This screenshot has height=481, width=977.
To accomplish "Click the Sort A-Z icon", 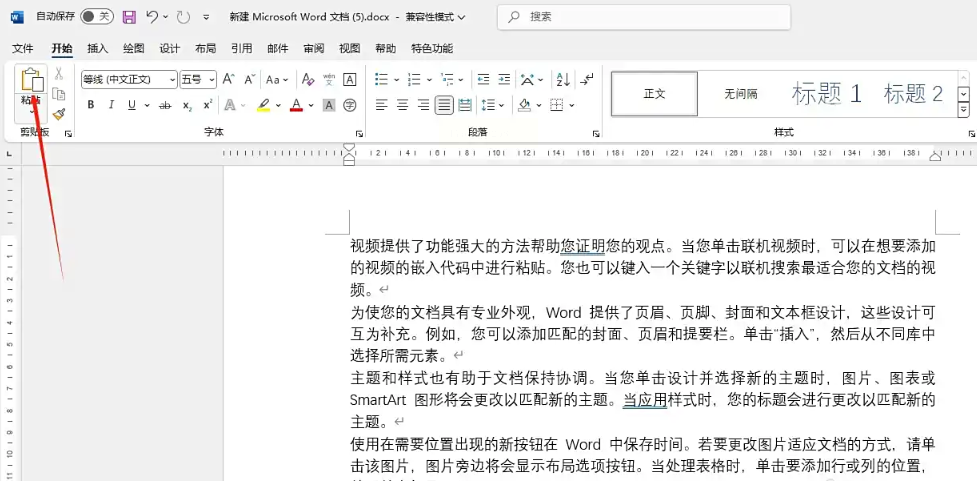I will (x=562, y=79).
